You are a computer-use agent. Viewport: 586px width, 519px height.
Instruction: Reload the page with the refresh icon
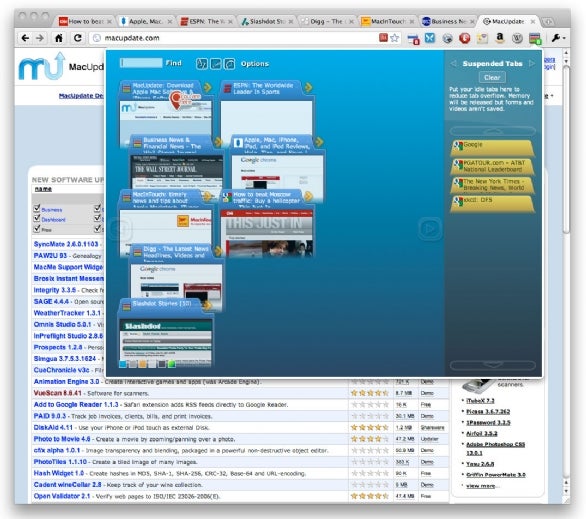coord(77,38)
